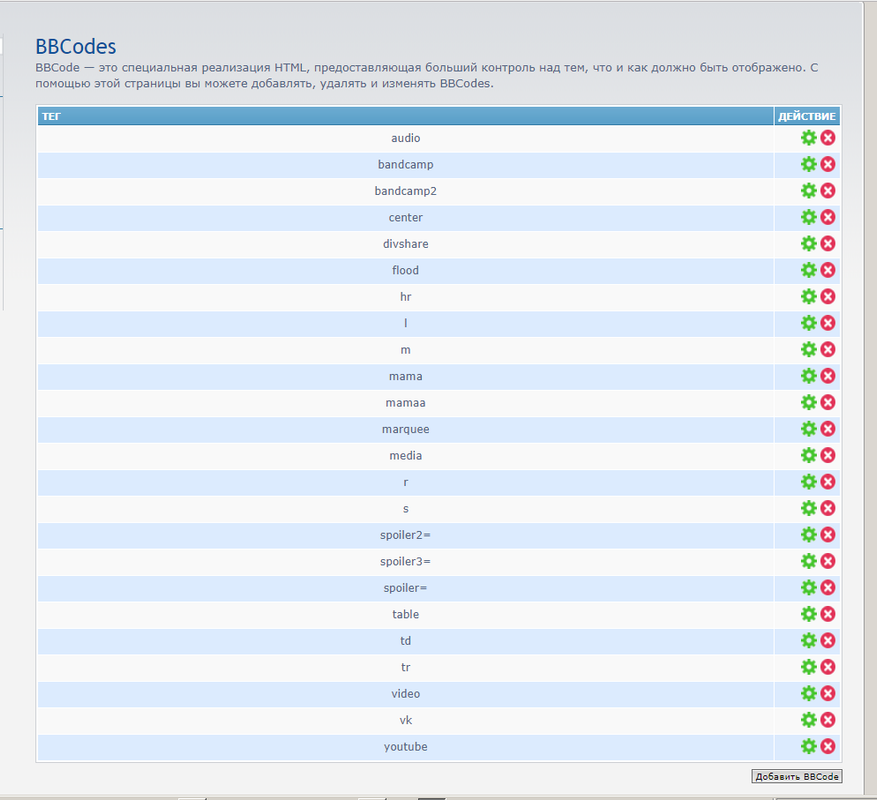
Task: Delete the spoiler3= BBCode
Action: [x=828, y=561]
